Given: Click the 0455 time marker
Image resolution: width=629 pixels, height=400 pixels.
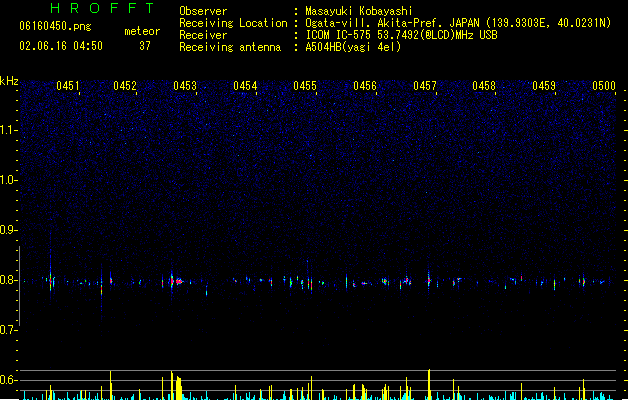Looking at the screenshot, I should (305, 86).
